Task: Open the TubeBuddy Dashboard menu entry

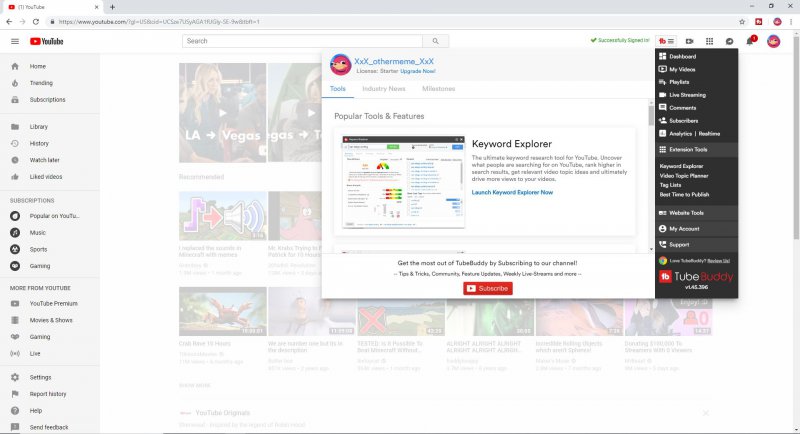Action: point(682,57)
